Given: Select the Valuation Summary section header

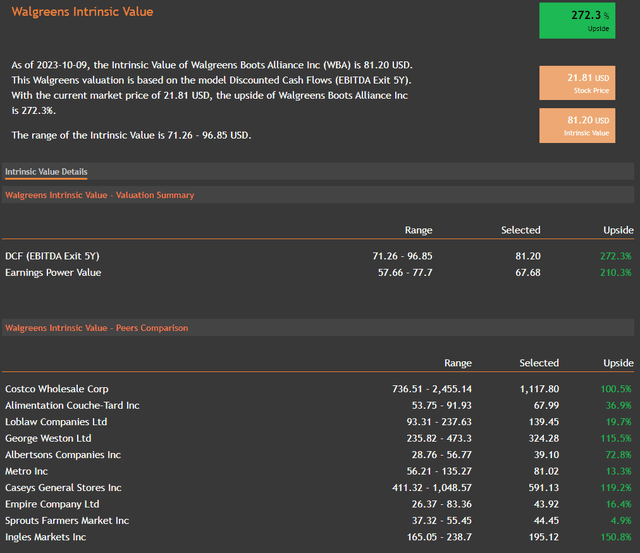Looking at the screenshot, I should click(100, 195).
